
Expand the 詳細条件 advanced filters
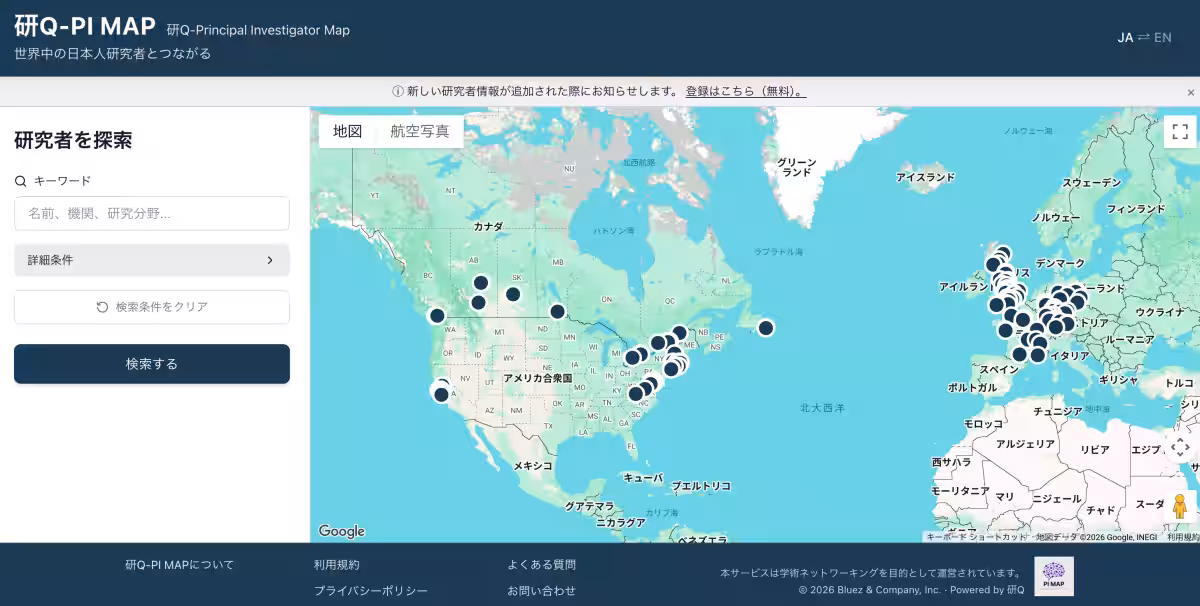pos(152,260)
